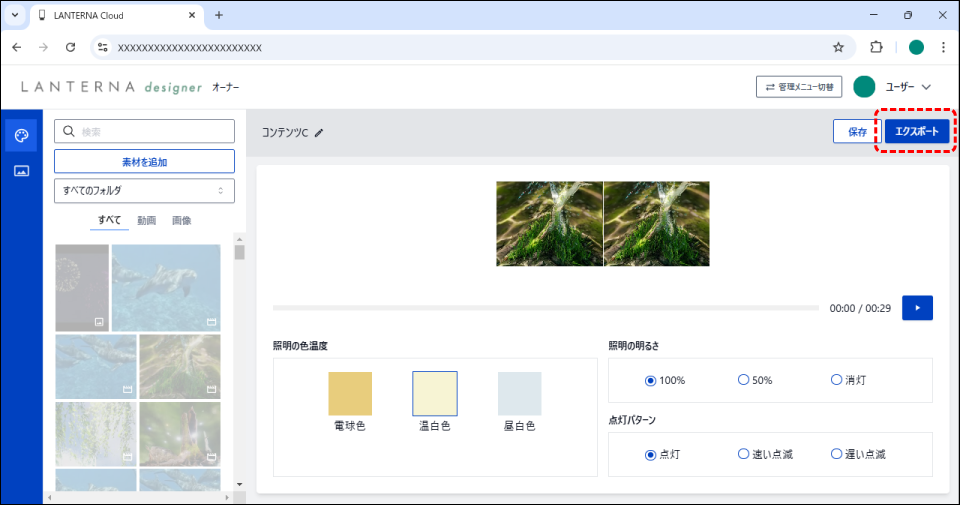Click the pencil icon to rename コンテンツC

coord(319,132)
